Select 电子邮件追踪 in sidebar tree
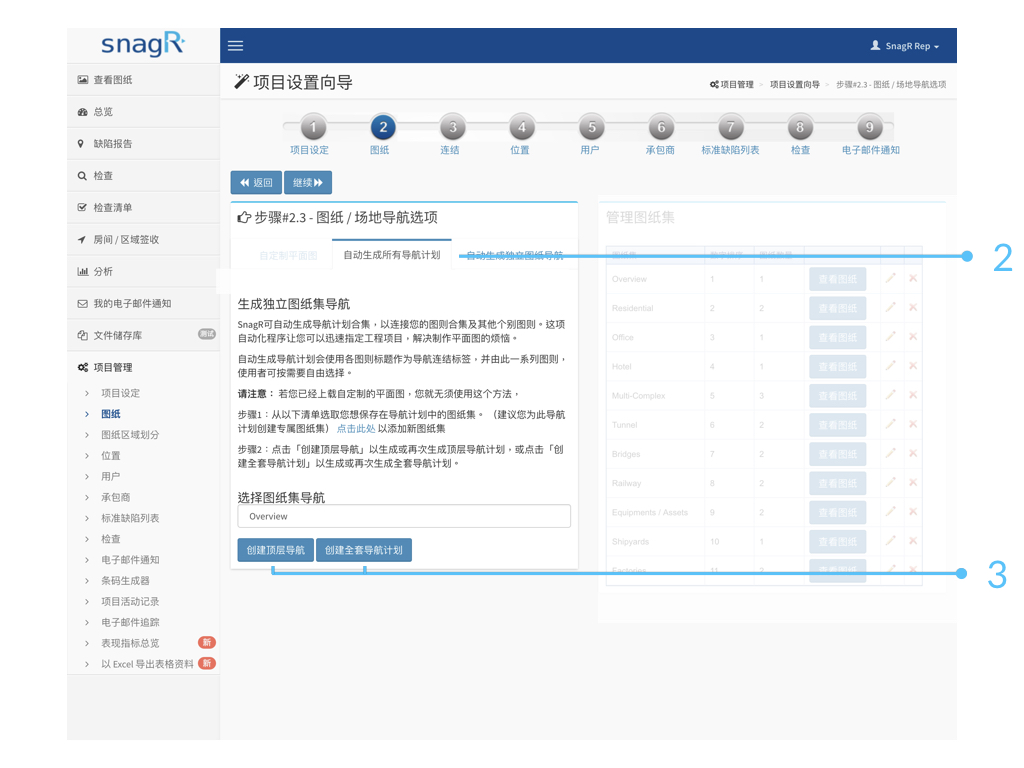Image resolution: width=1024 pixels, height=768 pixels. click(130, 623)
